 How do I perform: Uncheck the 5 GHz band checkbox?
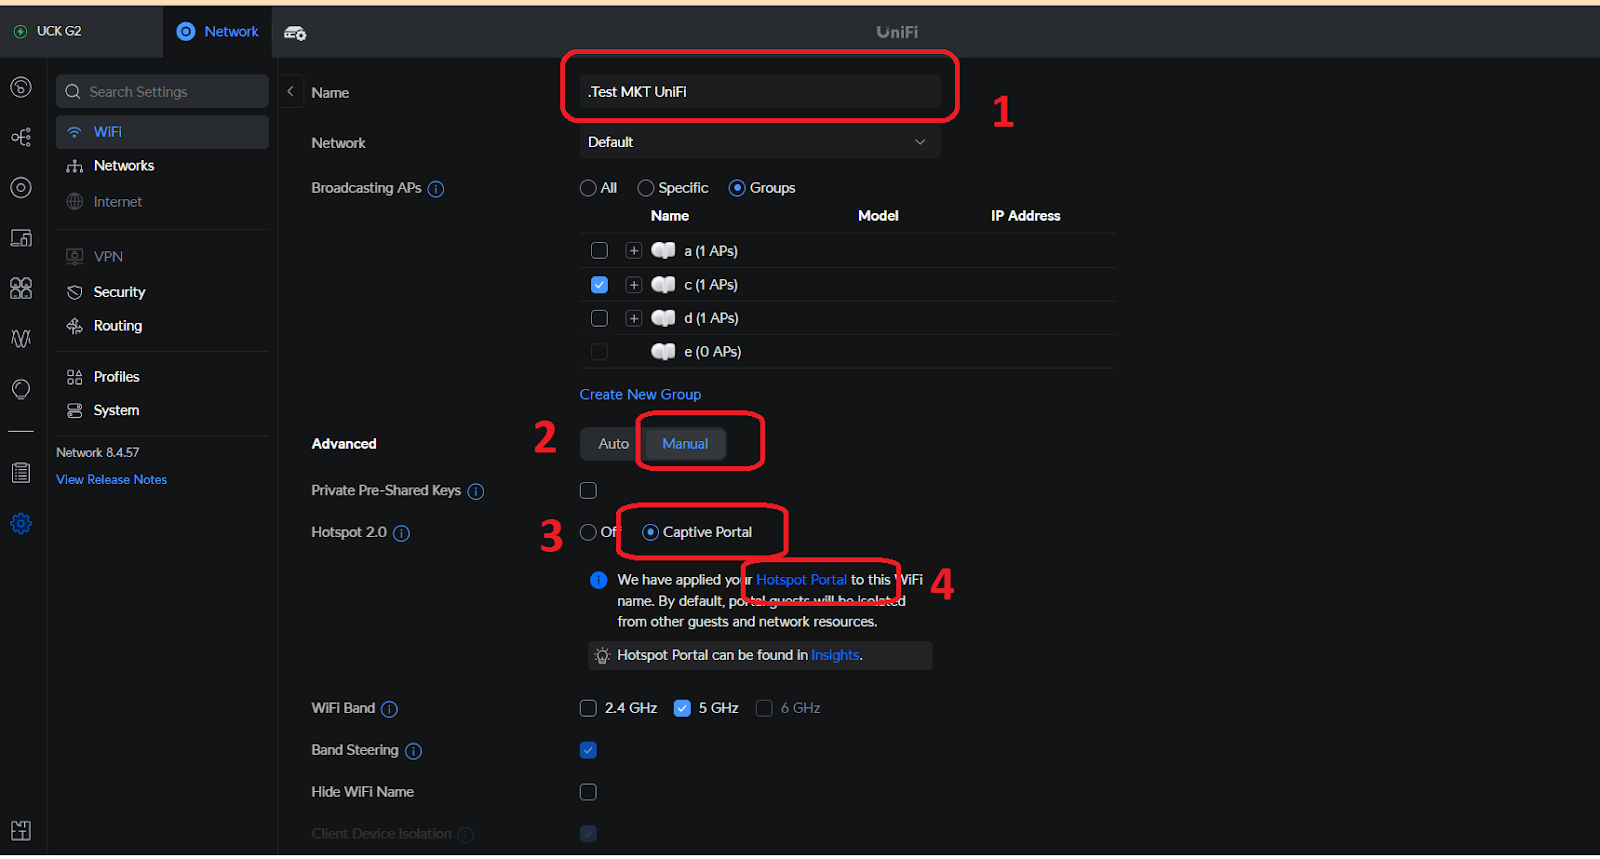[682, 708]
